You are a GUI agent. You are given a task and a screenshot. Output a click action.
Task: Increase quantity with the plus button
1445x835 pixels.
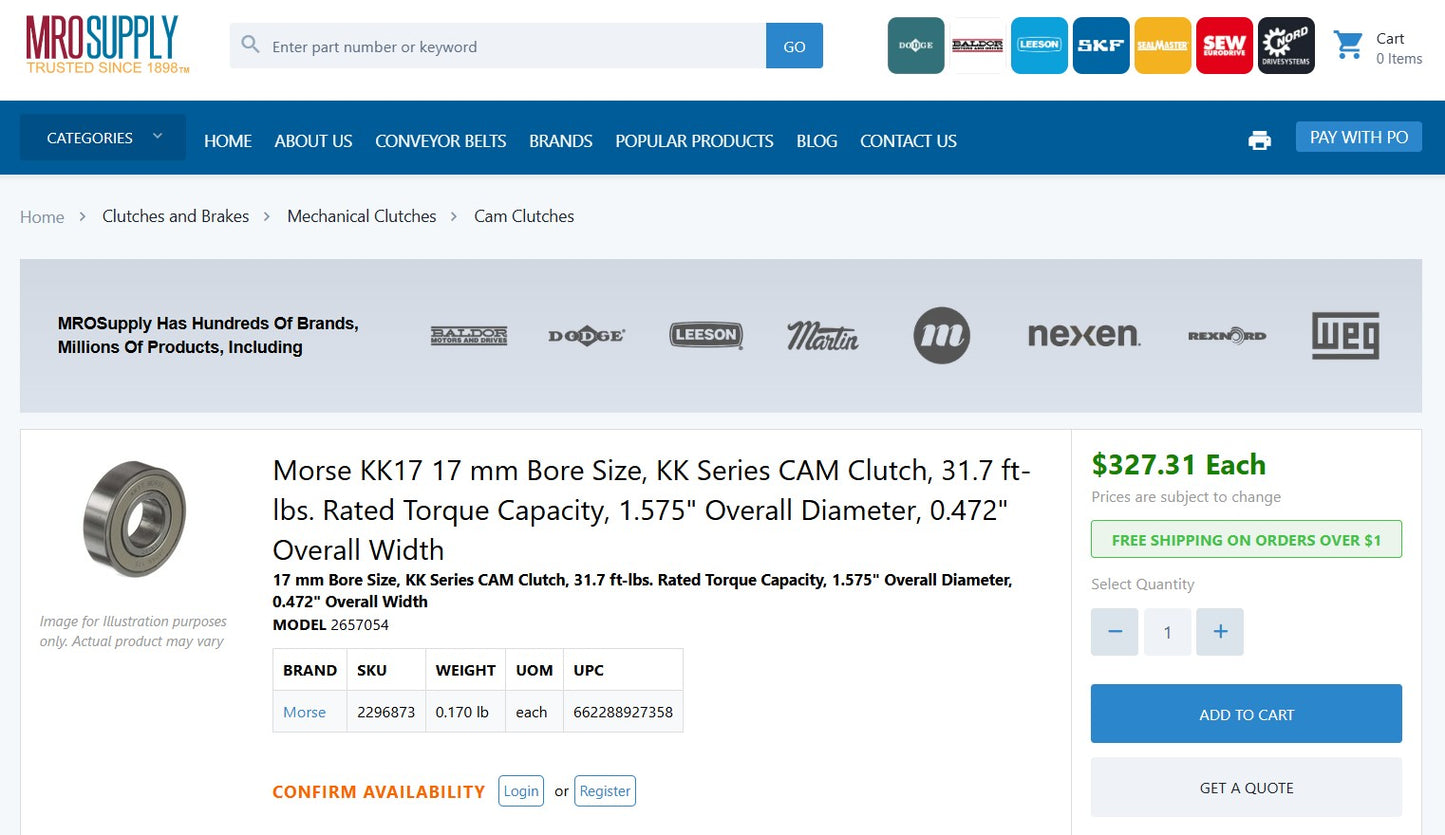coord(1220,631)
